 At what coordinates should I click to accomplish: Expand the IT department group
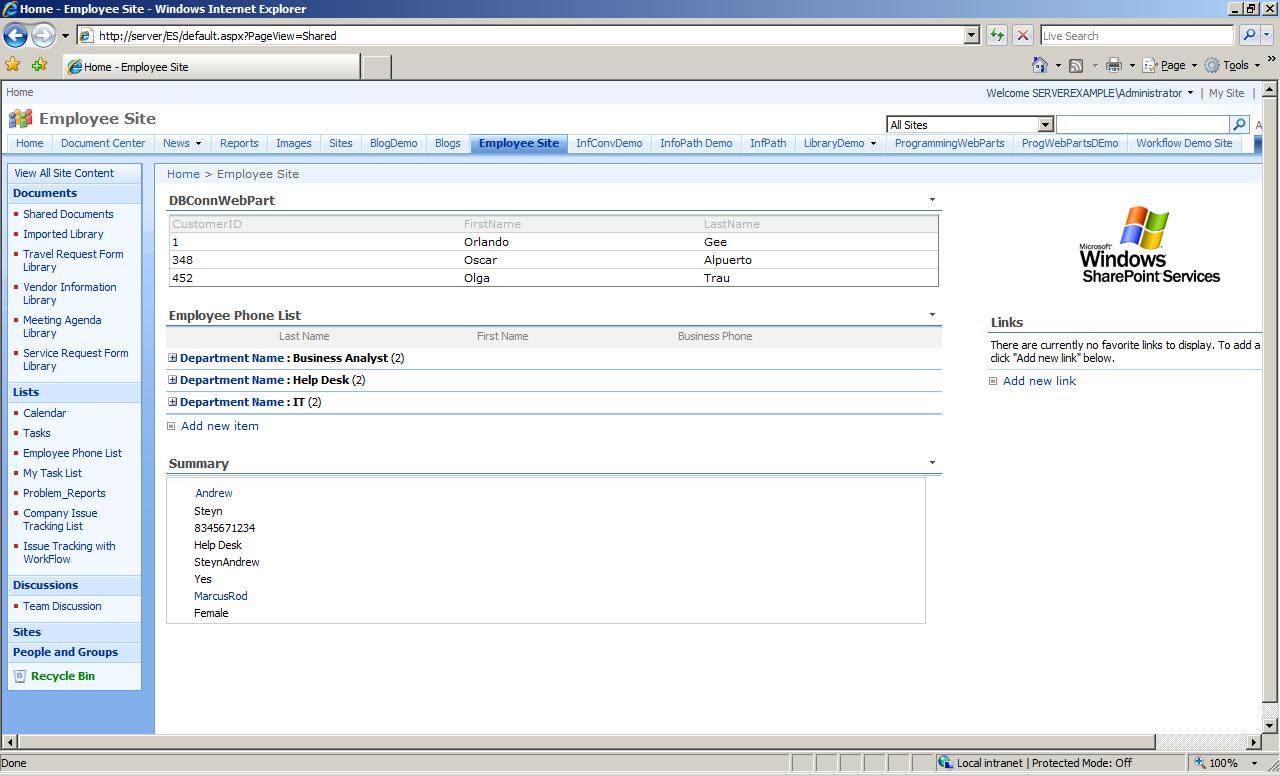[173, 402]
